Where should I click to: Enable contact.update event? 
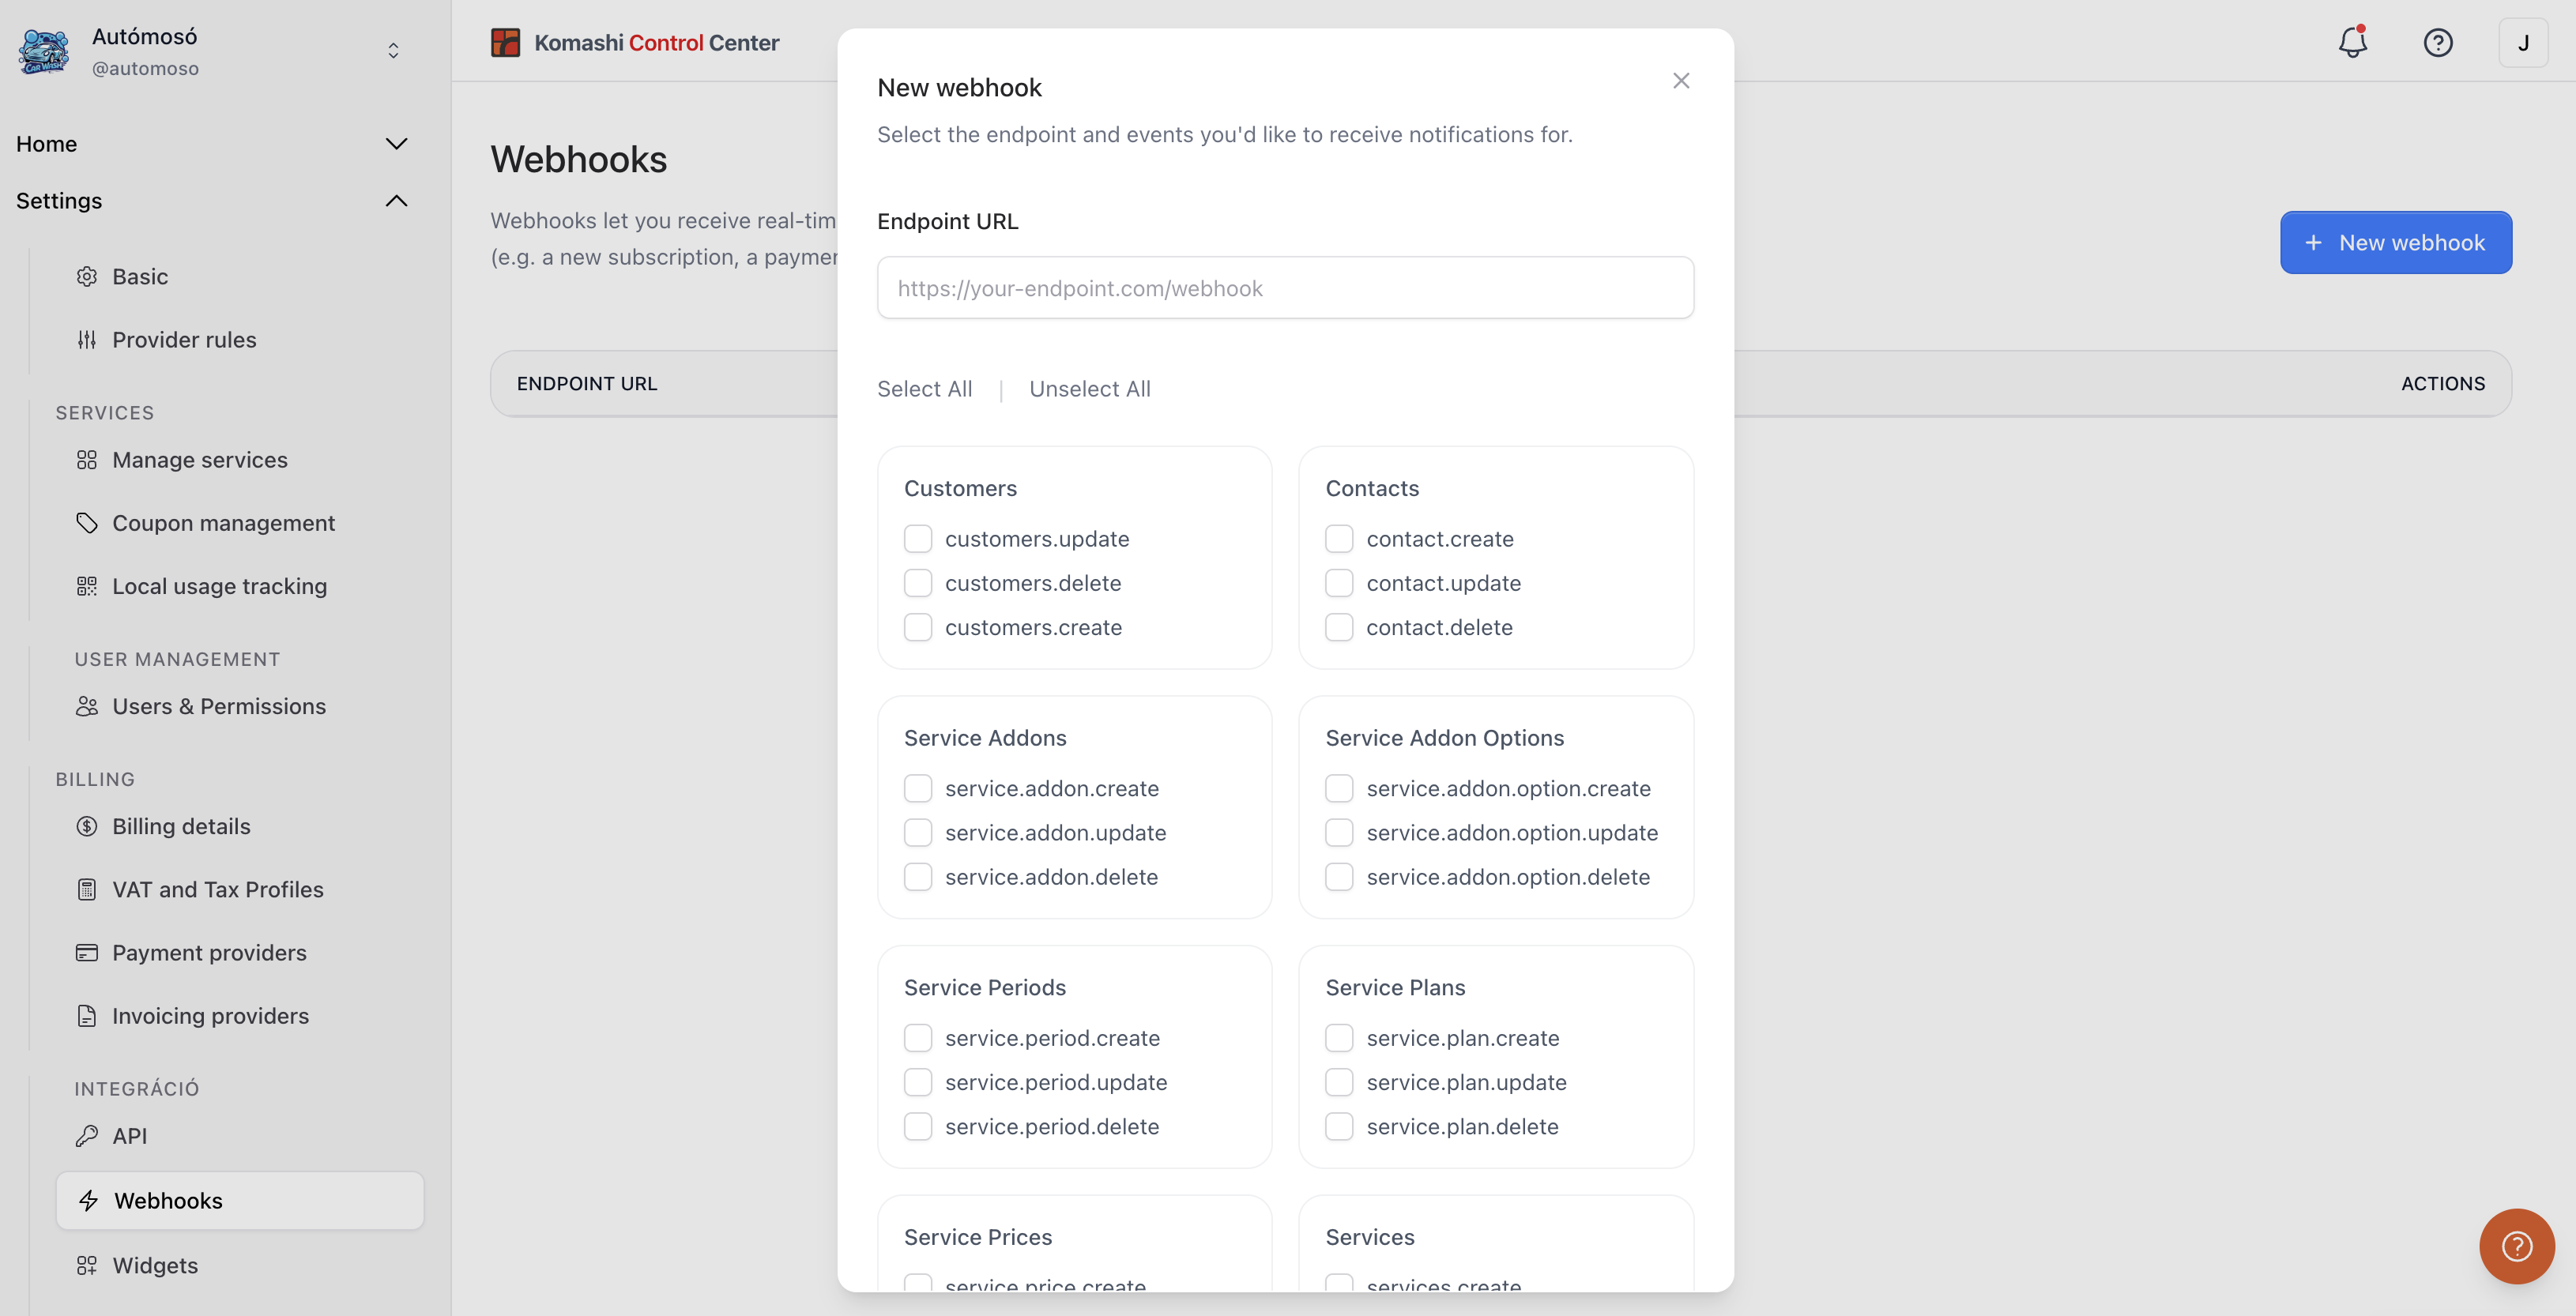pos(1339,583)
